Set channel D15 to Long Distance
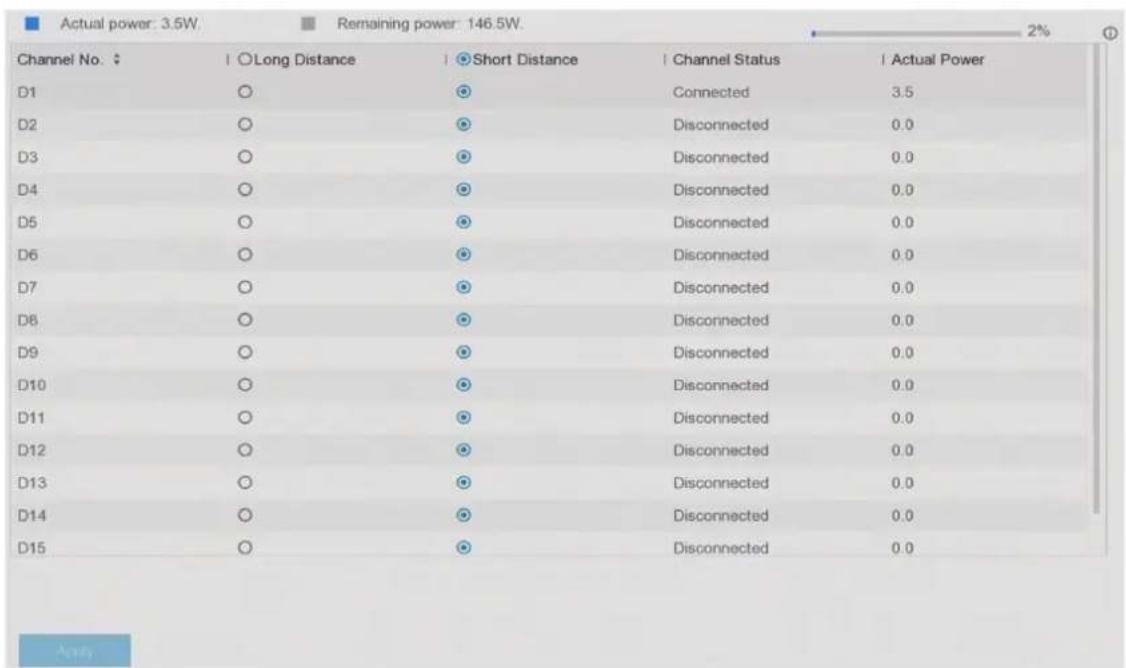1126x668 pixels. (245, 547)
